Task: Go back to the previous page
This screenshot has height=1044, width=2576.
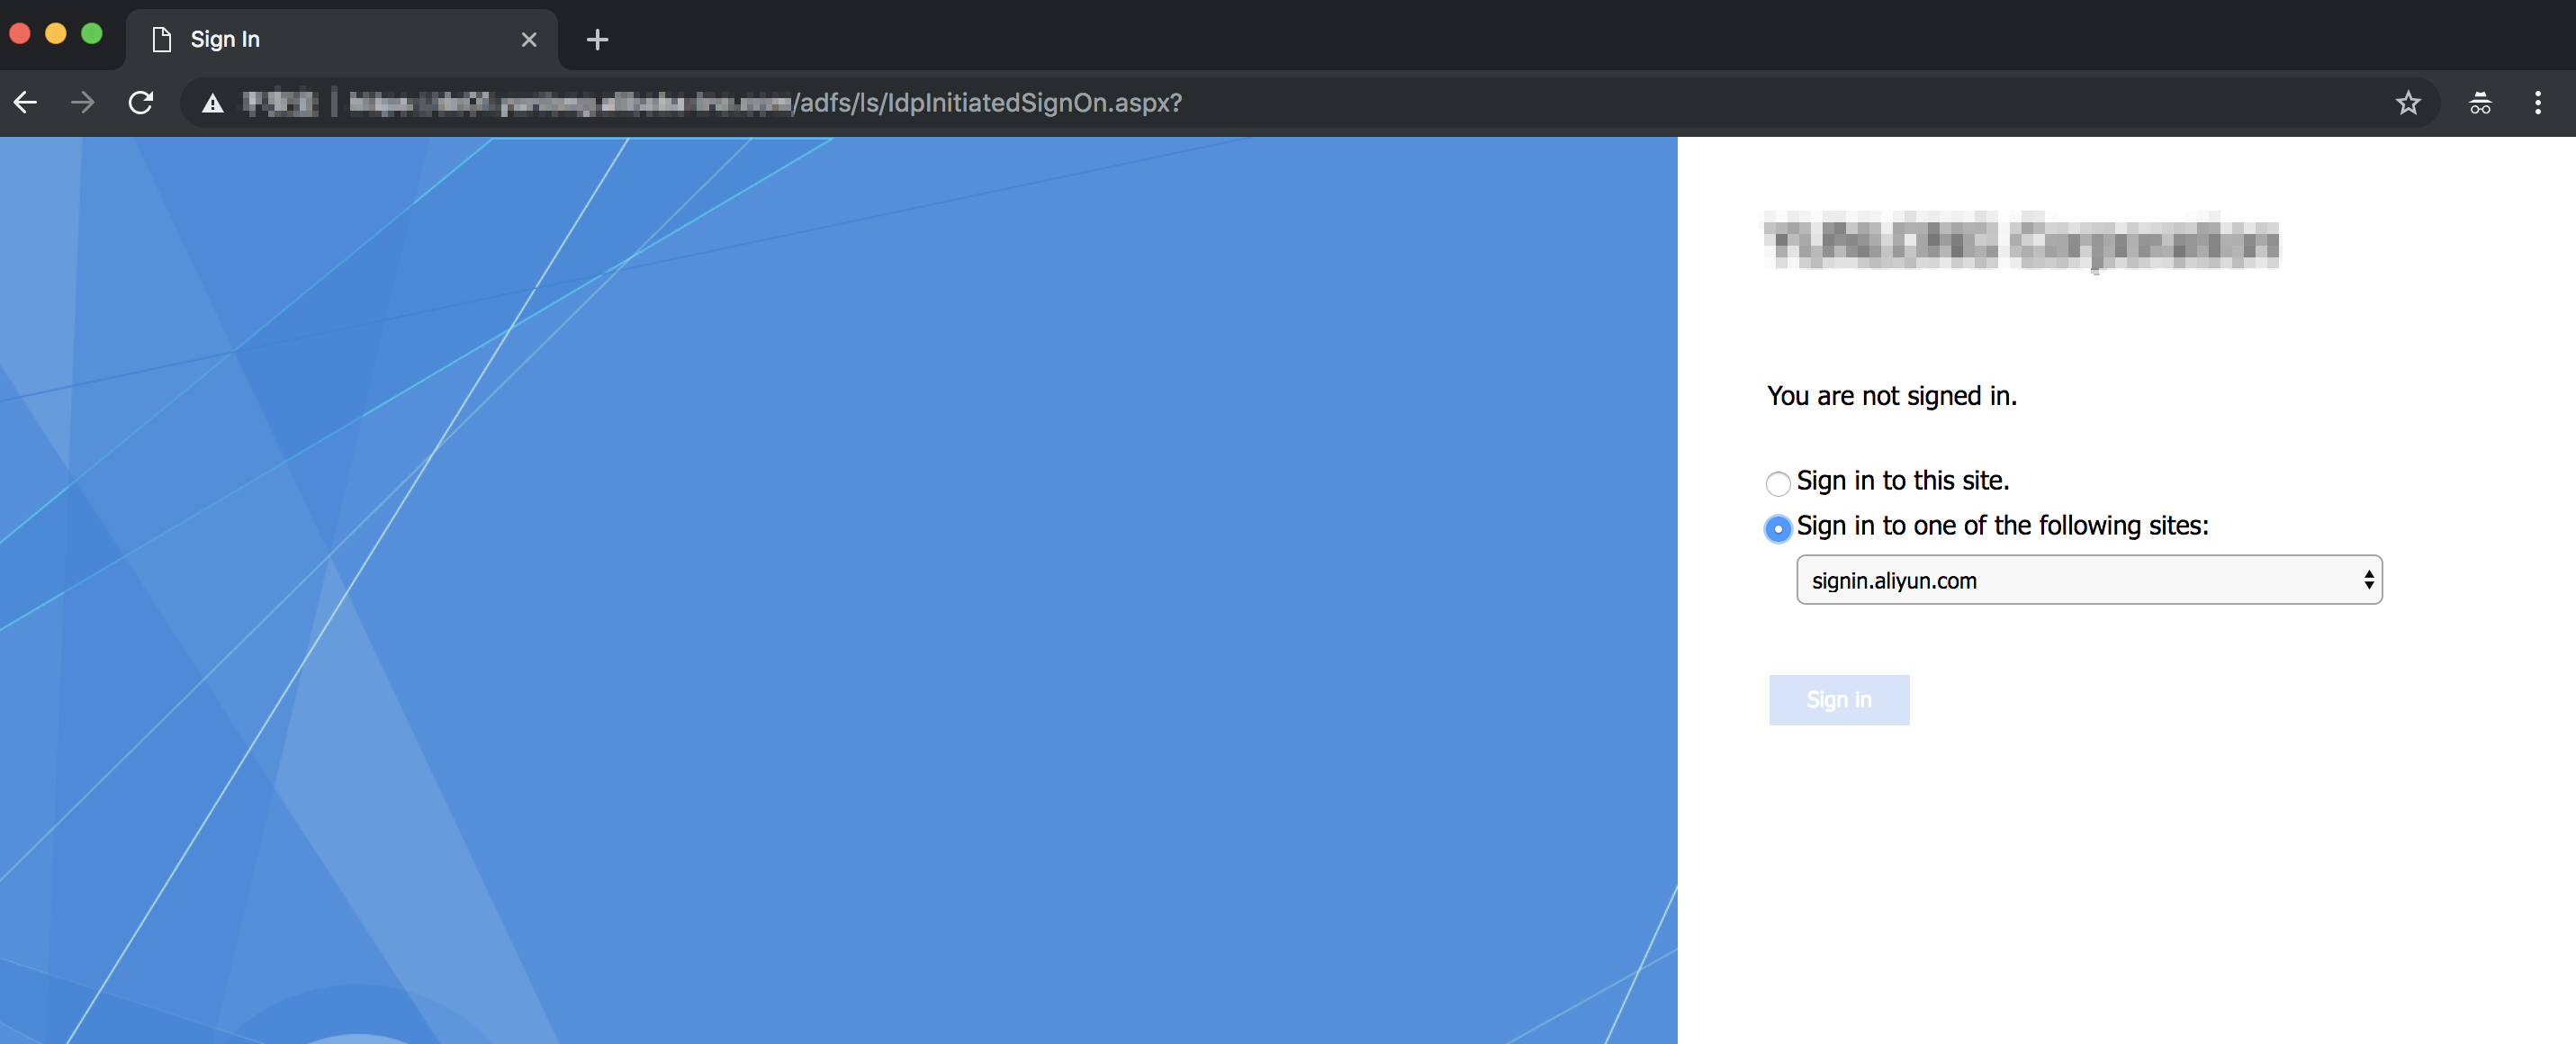Action: coord(26,102)
